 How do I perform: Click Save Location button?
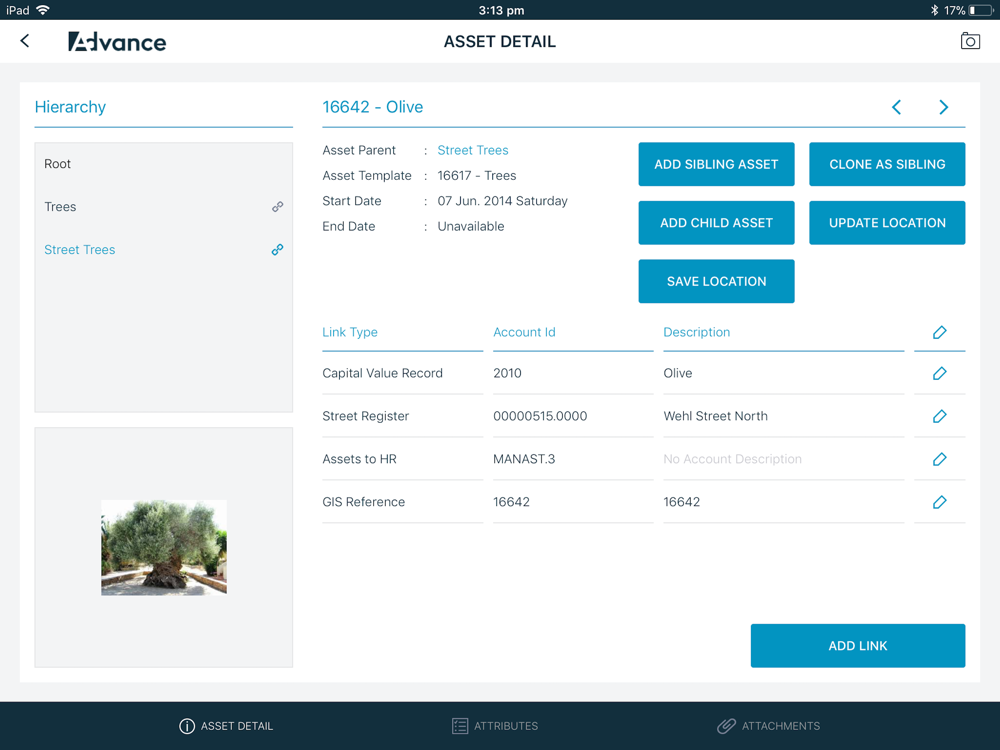[x=716, y=281]
